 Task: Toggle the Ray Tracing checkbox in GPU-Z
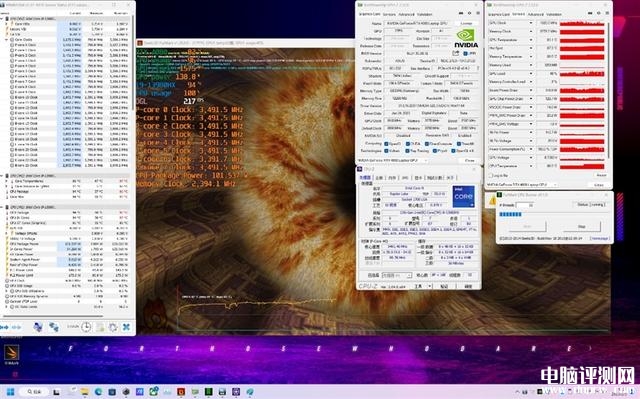click(x=407, y=151)
